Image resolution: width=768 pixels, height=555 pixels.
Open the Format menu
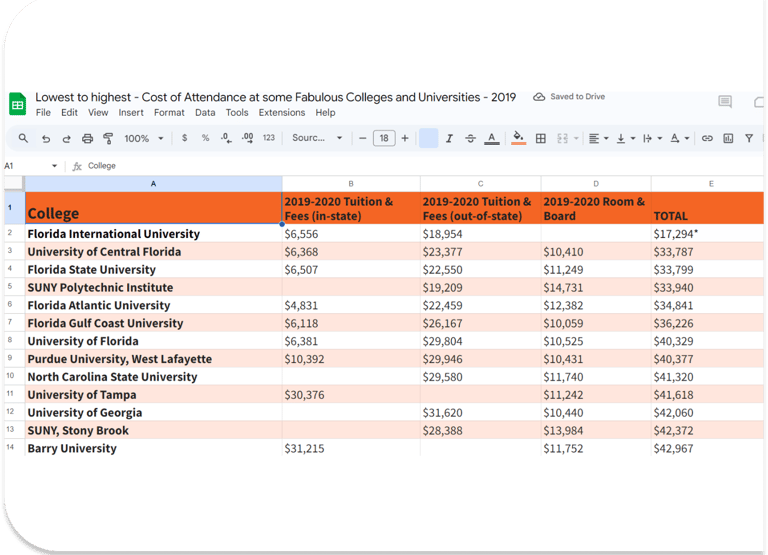click(x=168, y=113)
